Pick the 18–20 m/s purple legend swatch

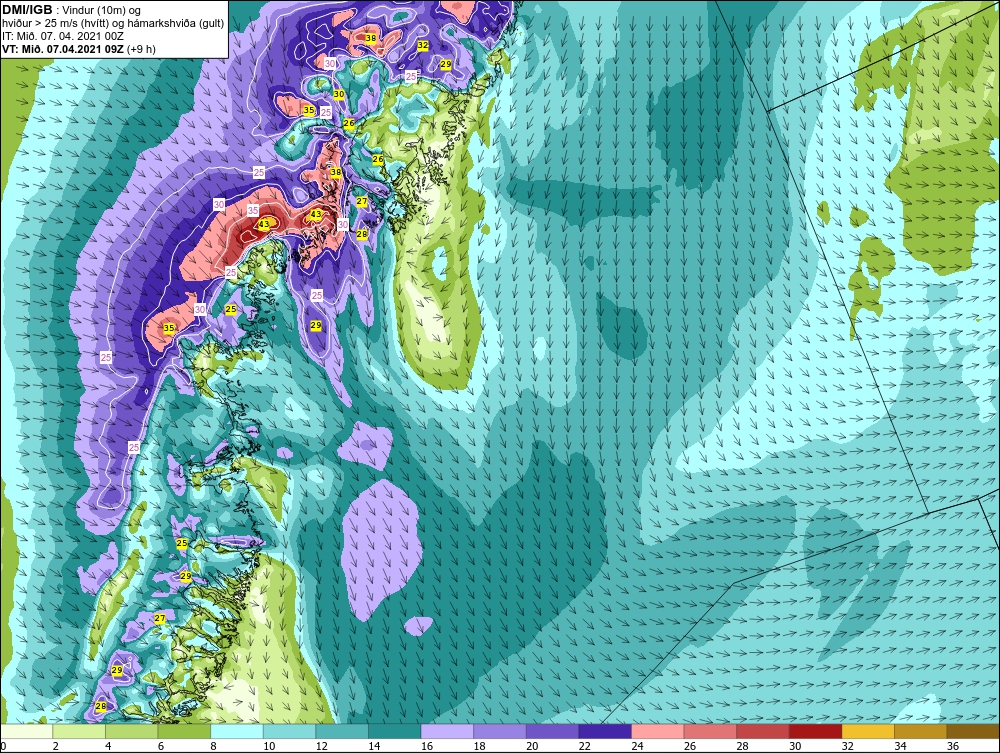click(x=500, y=731)
